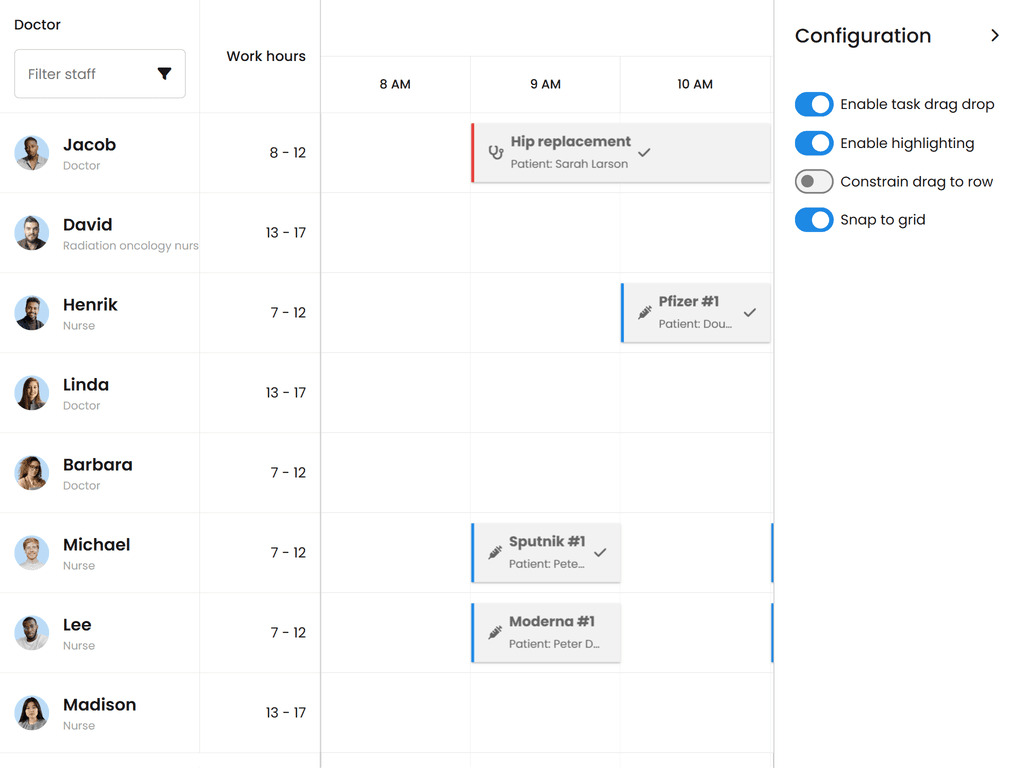Open the Moderna #1 event for Peter
The height and width of the screenshot is (768, 1024).
coord(546,632)
